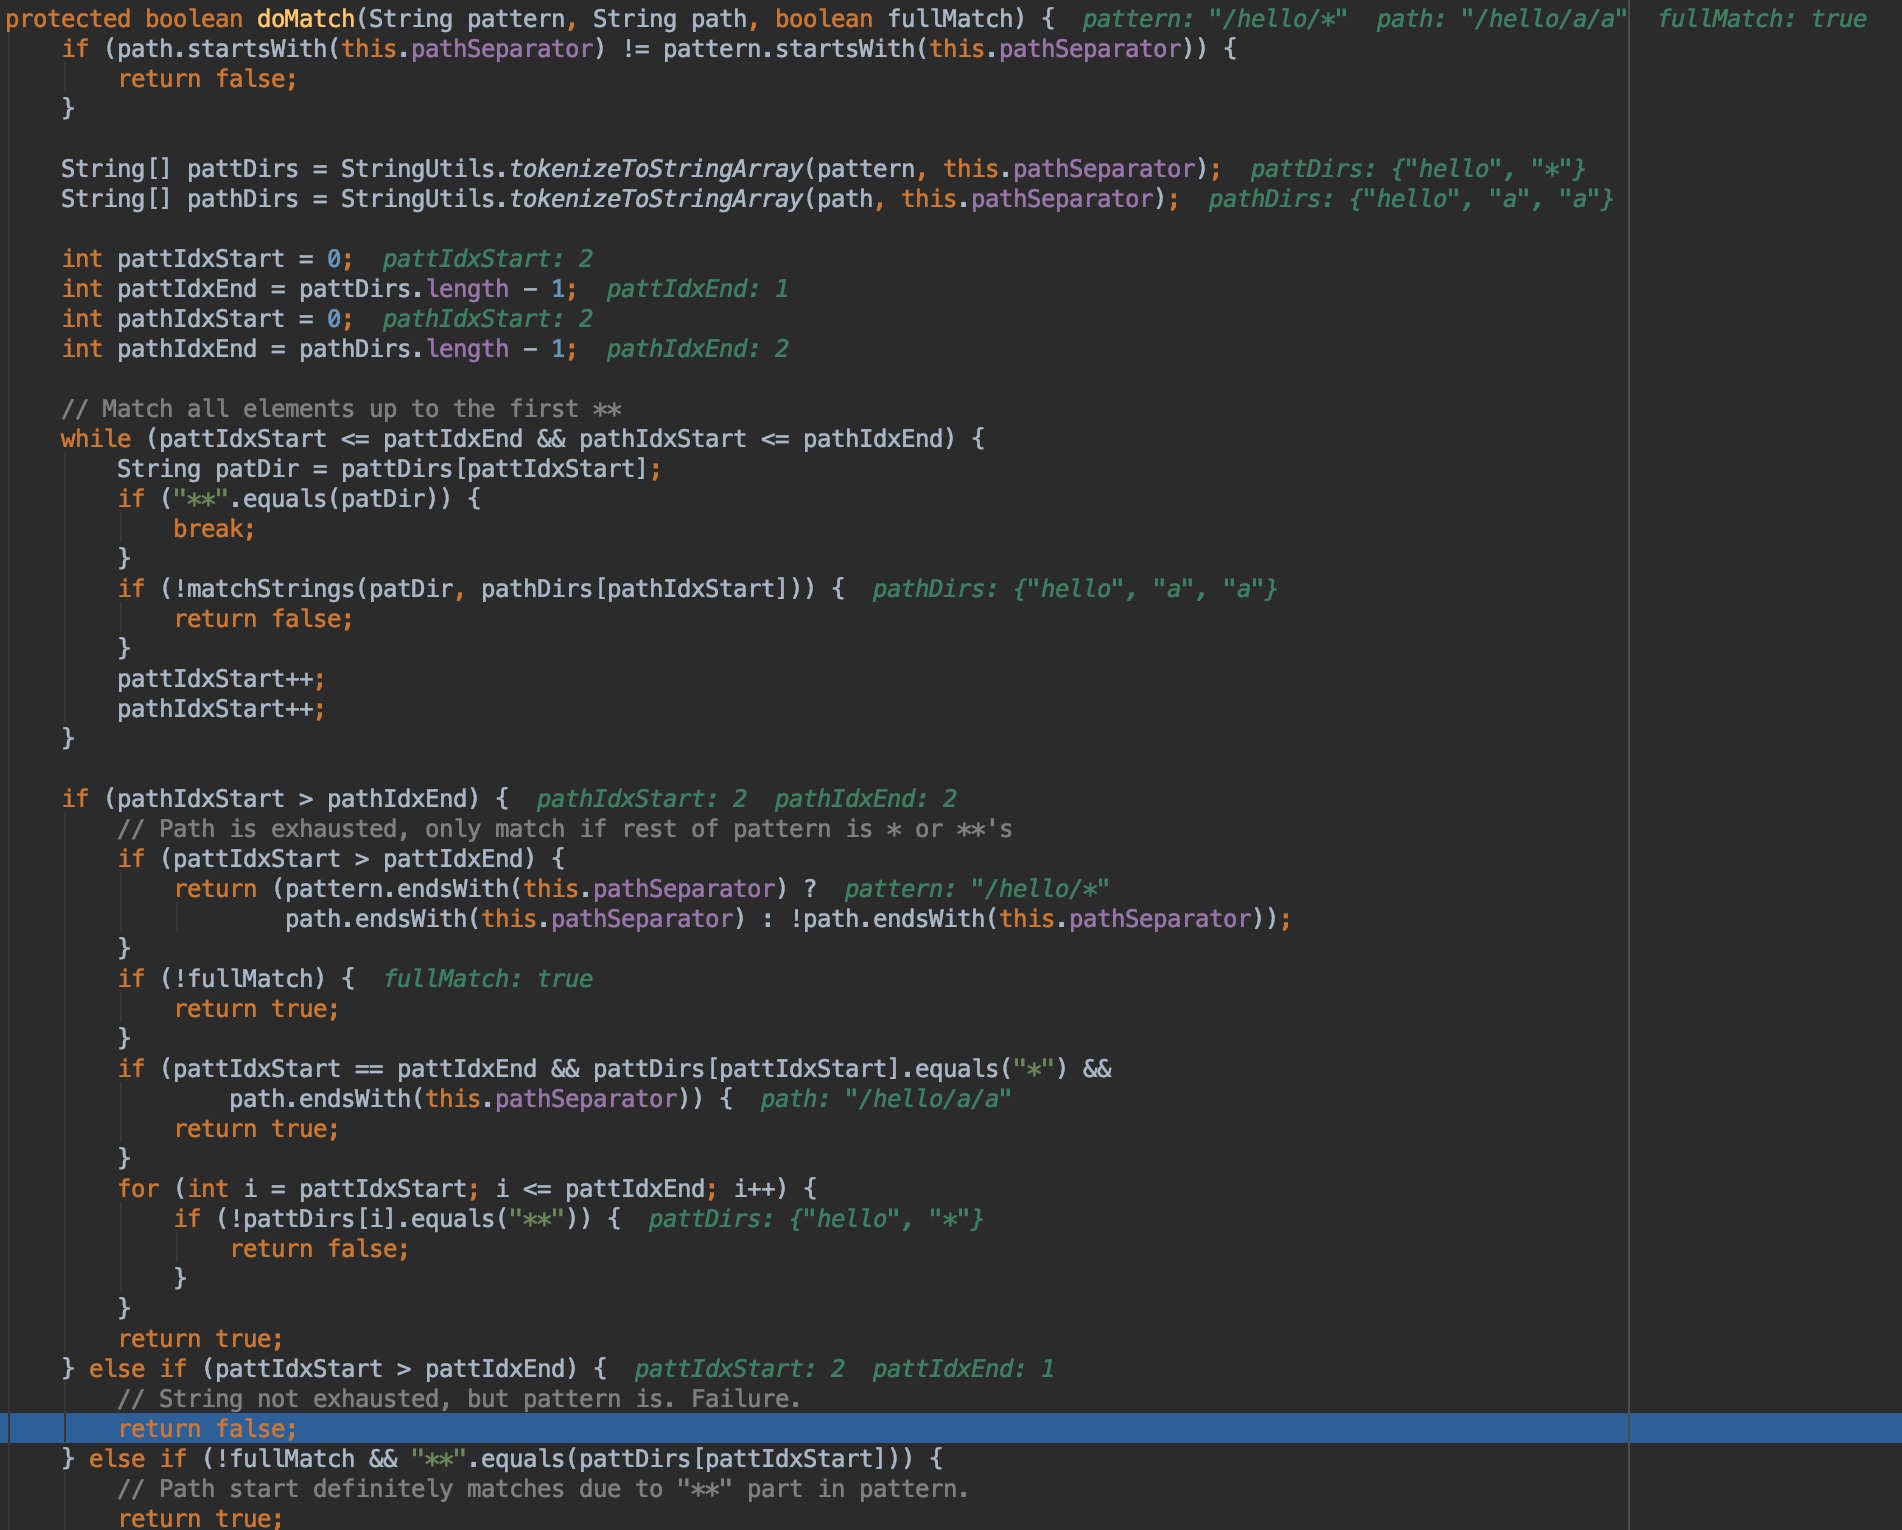The width and height of the screenshot is (1902, 1530).
Task: Click the 'fullMatch: true' hint on the signature line
Action: click(1762, 19)
